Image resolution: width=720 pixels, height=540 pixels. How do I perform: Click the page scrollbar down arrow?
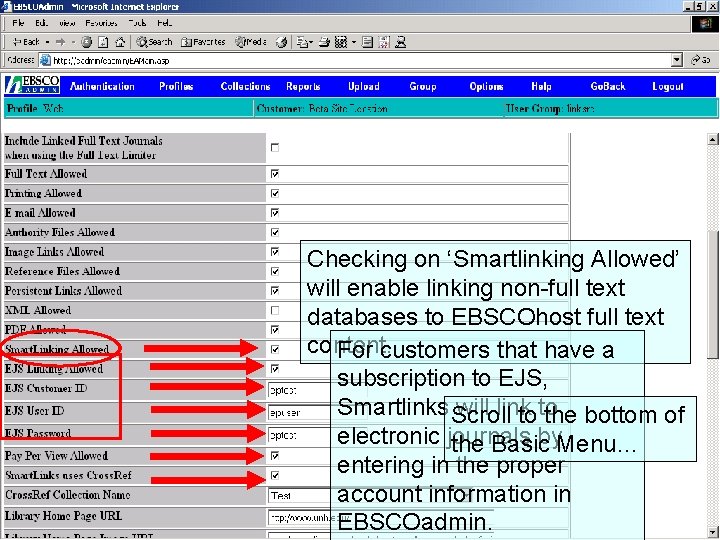[x=712, y=533]
